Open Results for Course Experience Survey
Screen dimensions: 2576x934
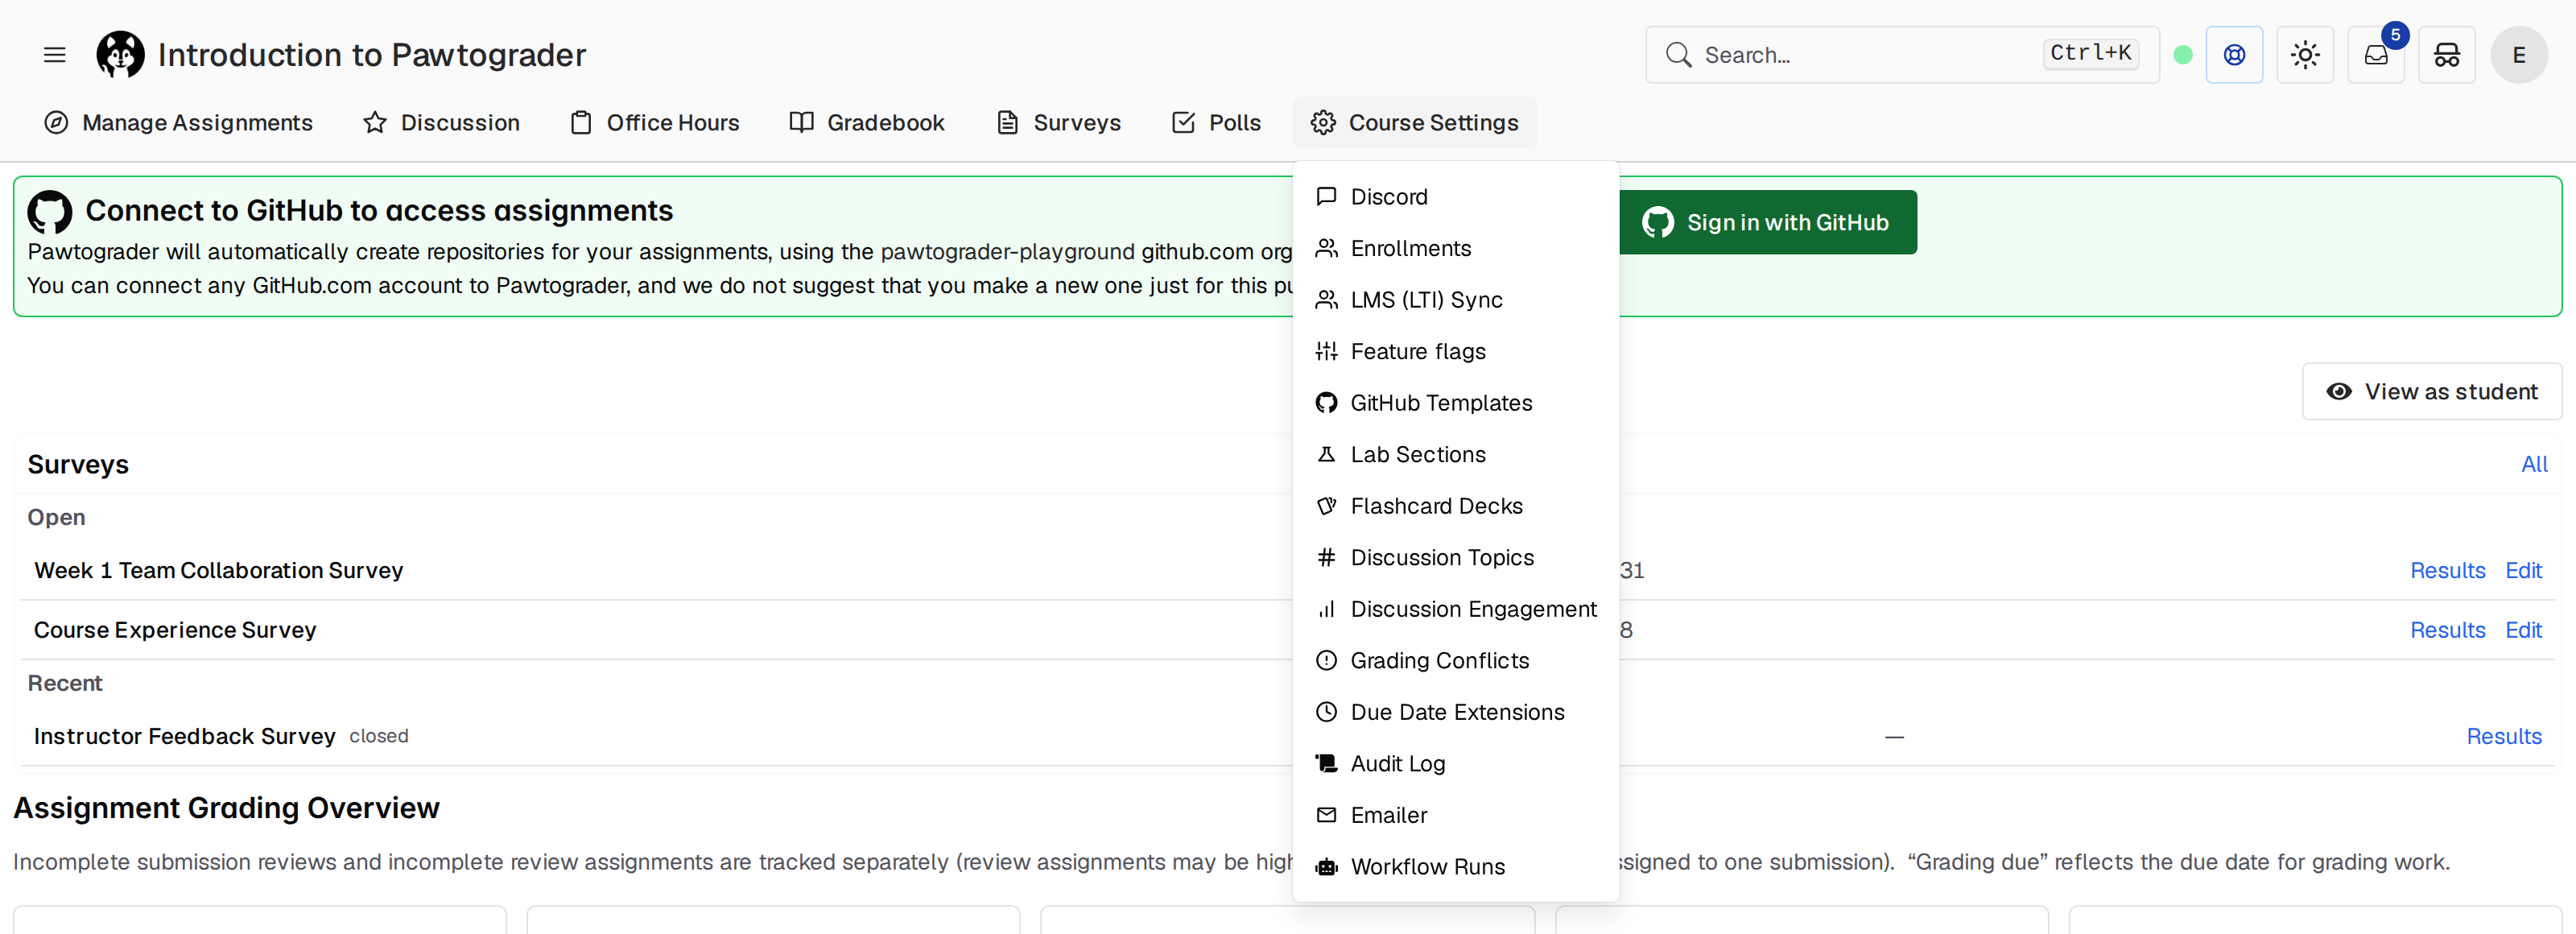[2447, 630]
